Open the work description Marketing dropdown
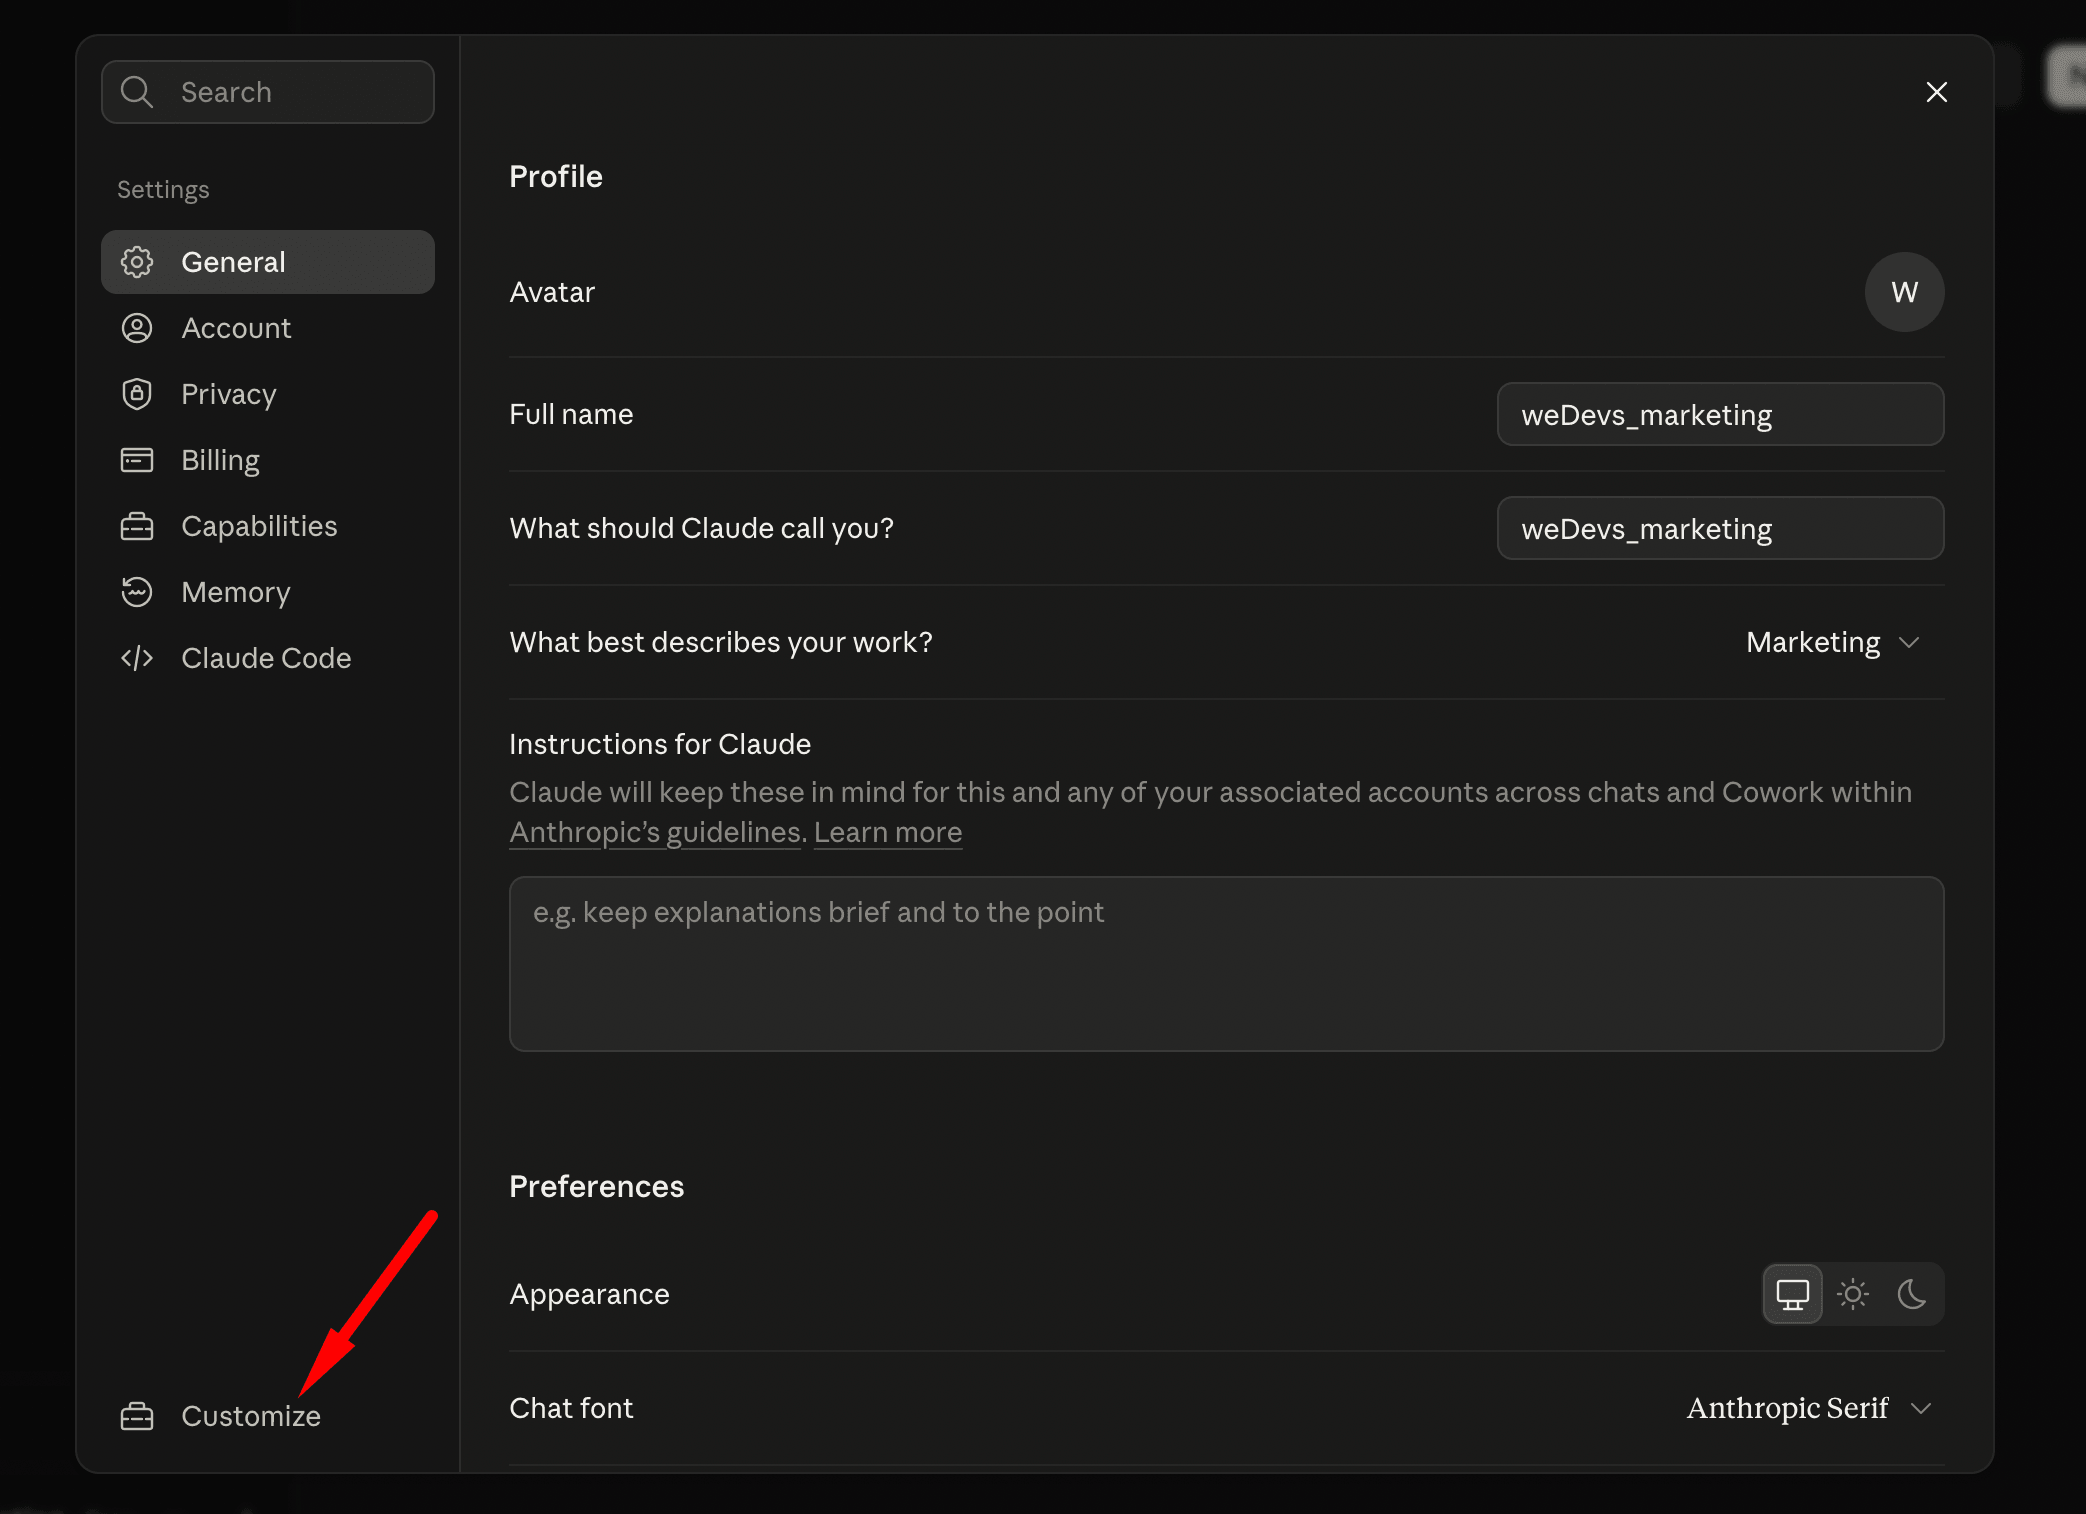The width and height of the screenshot is (2086, 1514). pos(1833,642)
